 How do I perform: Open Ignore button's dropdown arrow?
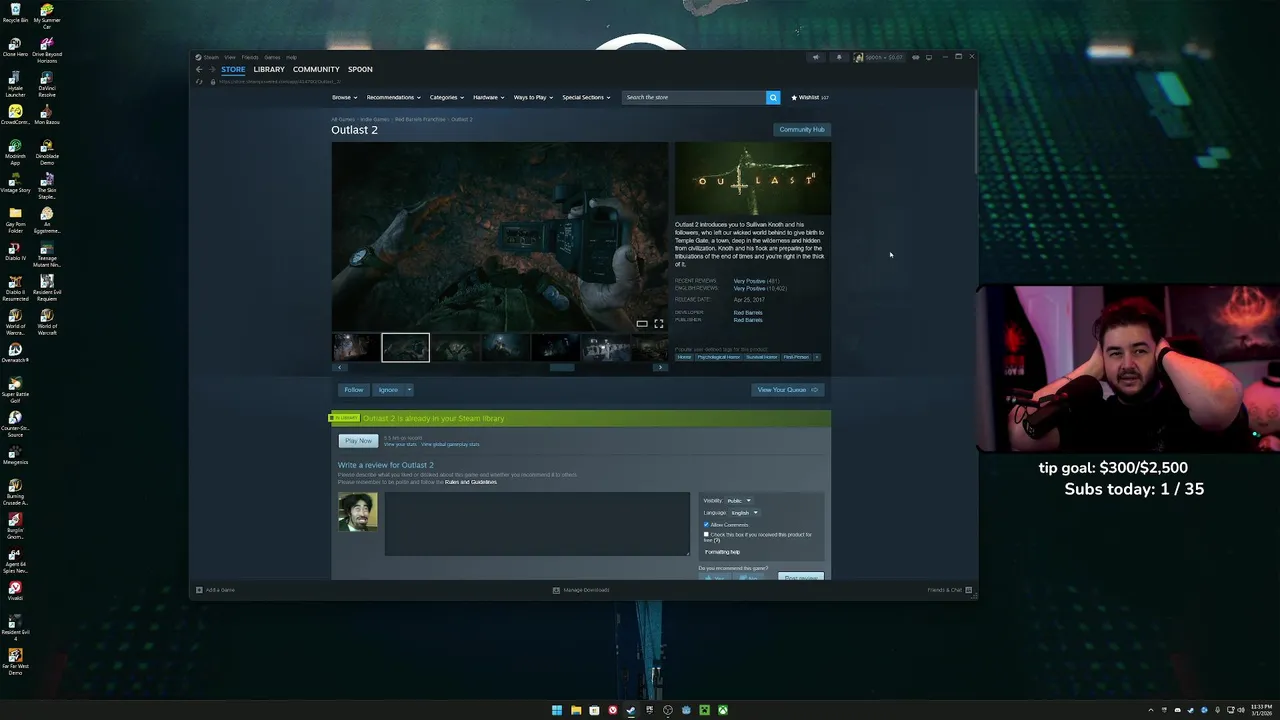(408, 390)
